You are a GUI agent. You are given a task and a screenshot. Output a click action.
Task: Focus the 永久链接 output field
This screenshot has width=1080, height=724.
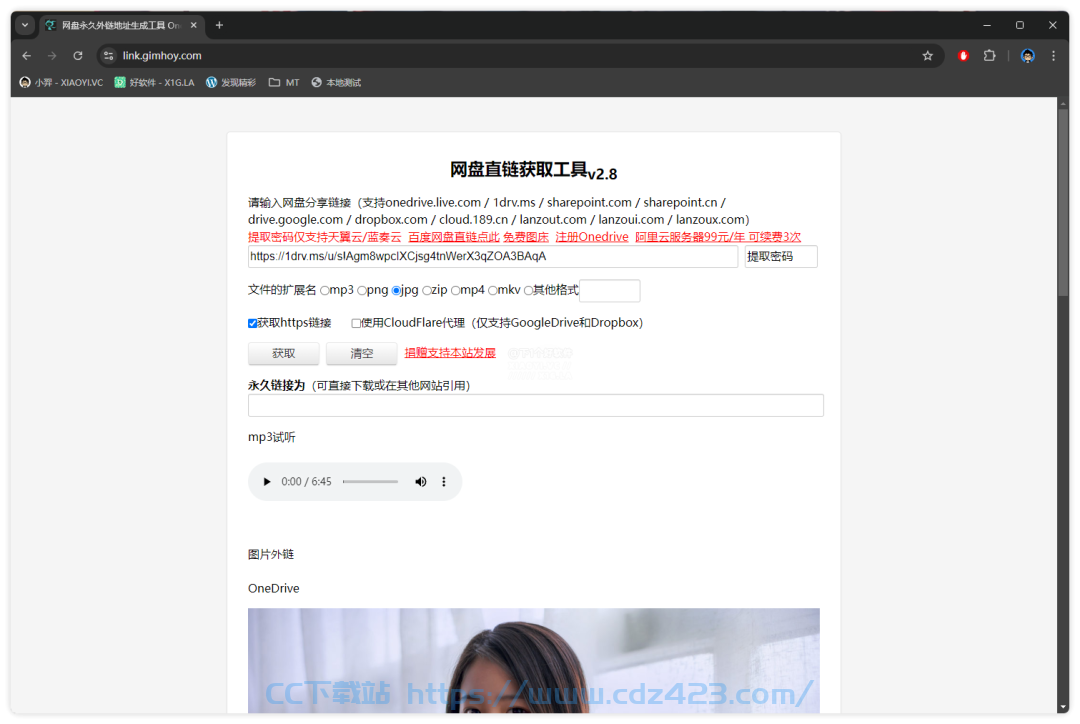(536, 406)
